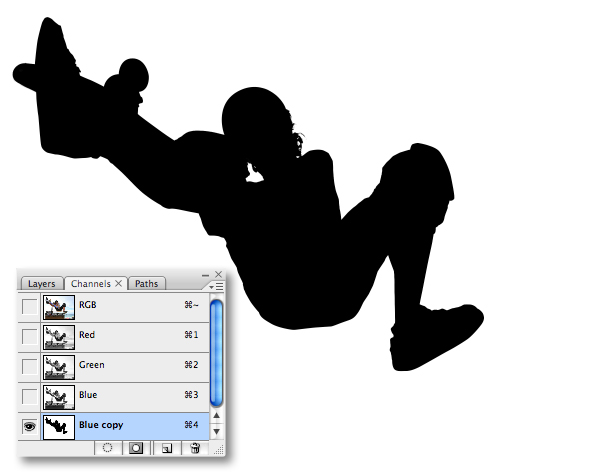Click the ⌘4 shortcut on Blue copy

(191, 424)
